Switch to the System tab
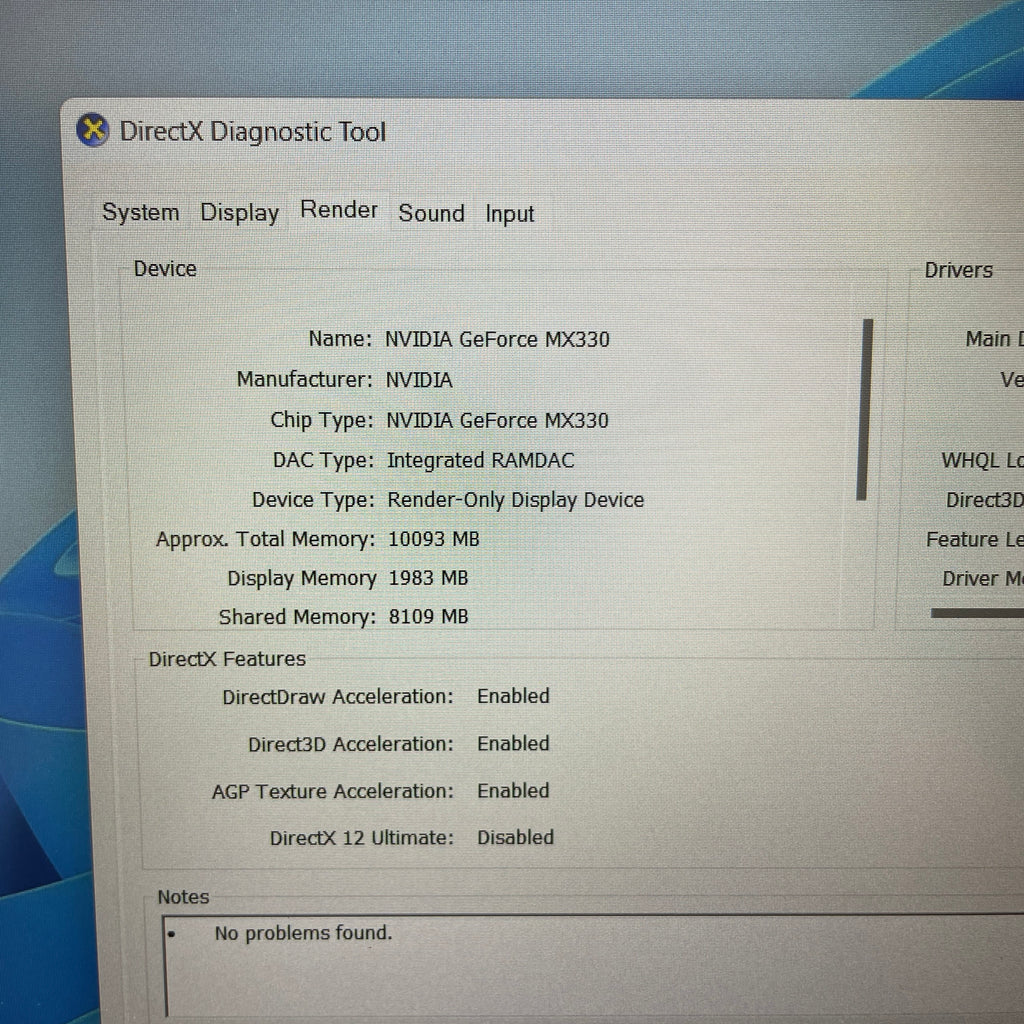1024x1024 pixels. pyautogui.click(x=140, y=212)
